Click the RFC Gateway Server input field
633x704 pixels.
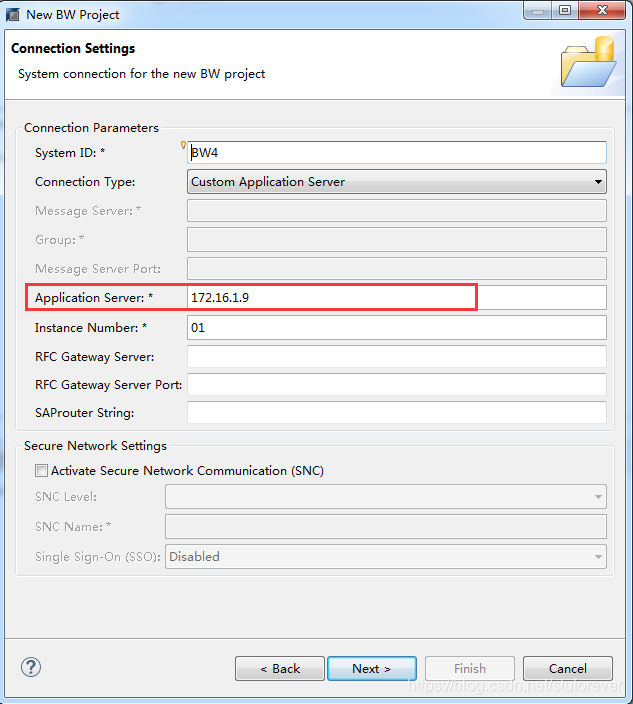click(397, 357)
